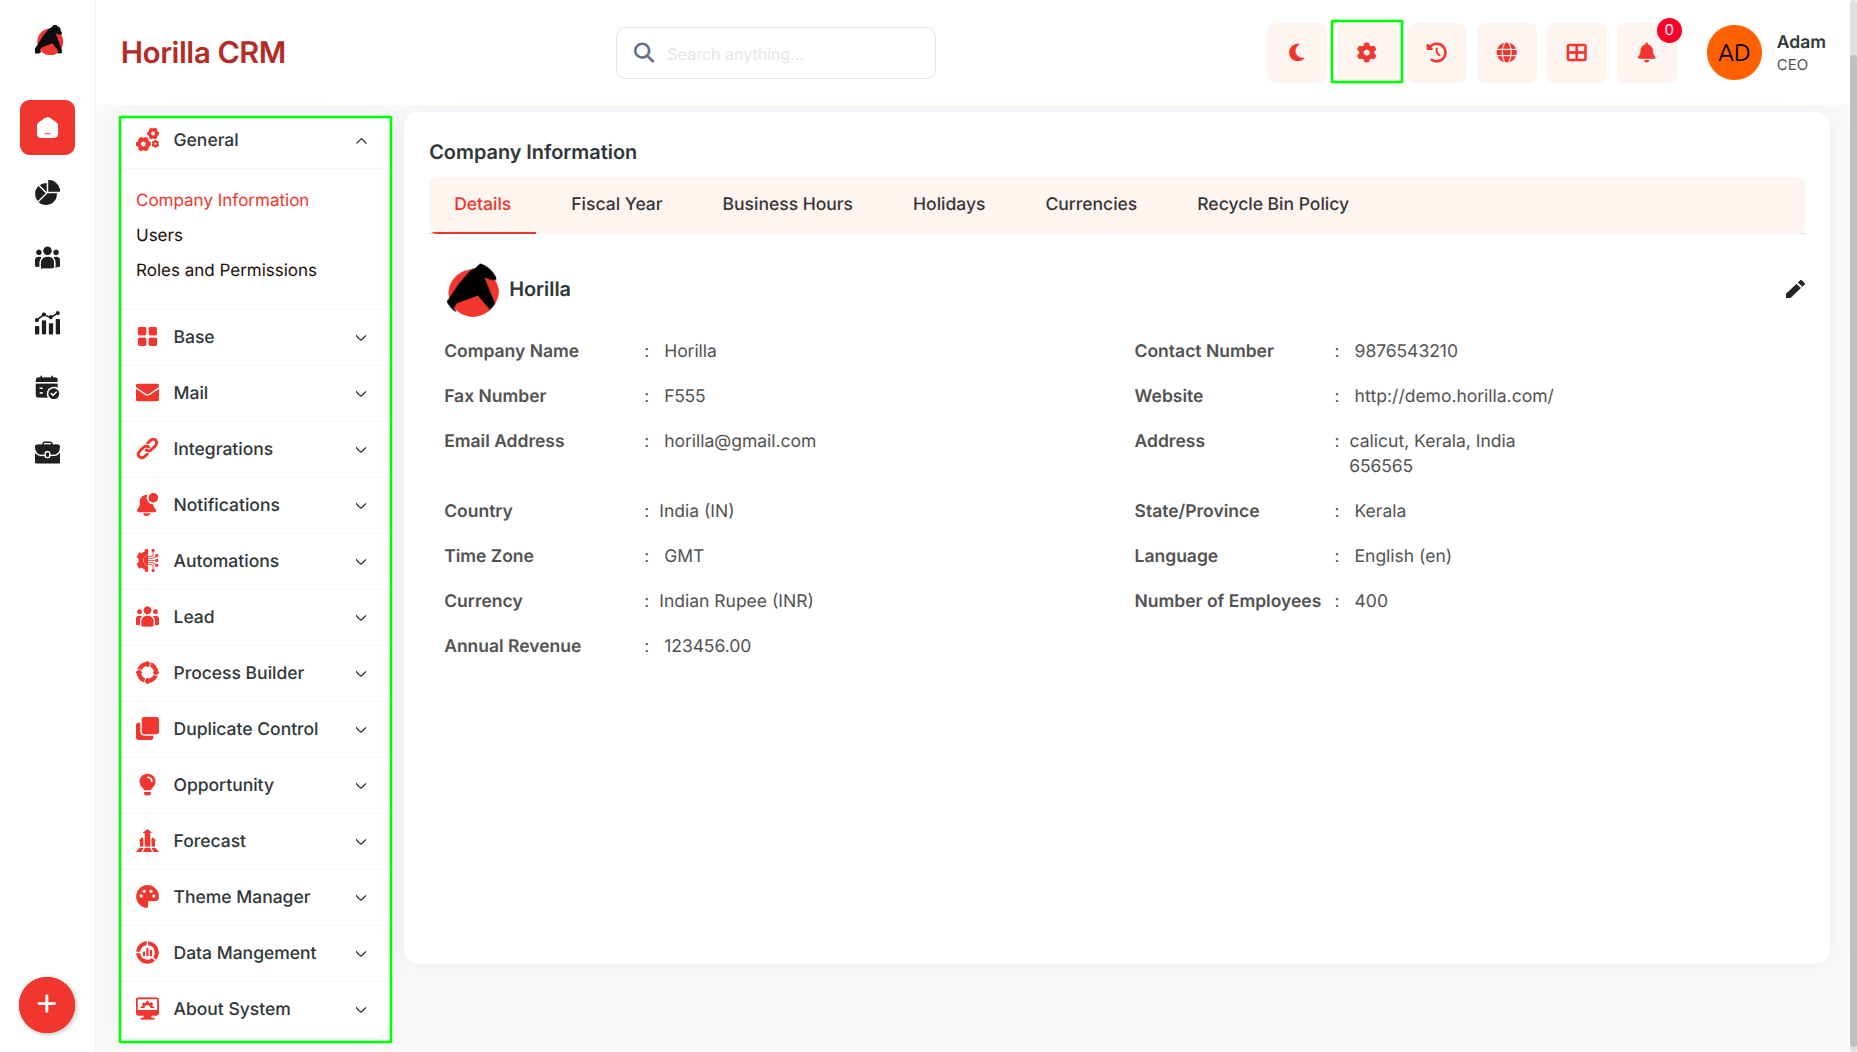Open the language globe icon
This screenshot has width=1857, height=1052.
[x=1507, y=53]
